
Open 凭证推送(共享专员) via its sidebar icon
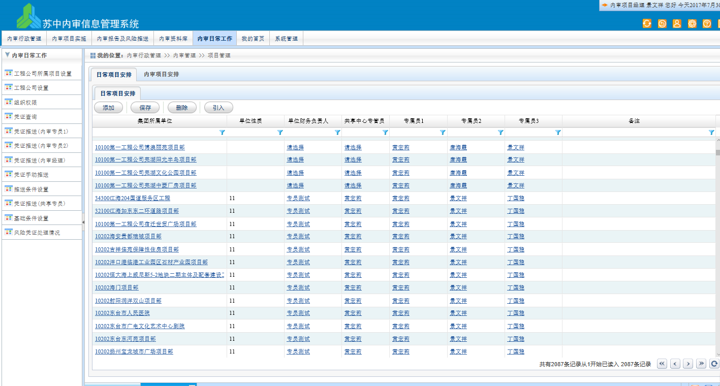[8, 203]
